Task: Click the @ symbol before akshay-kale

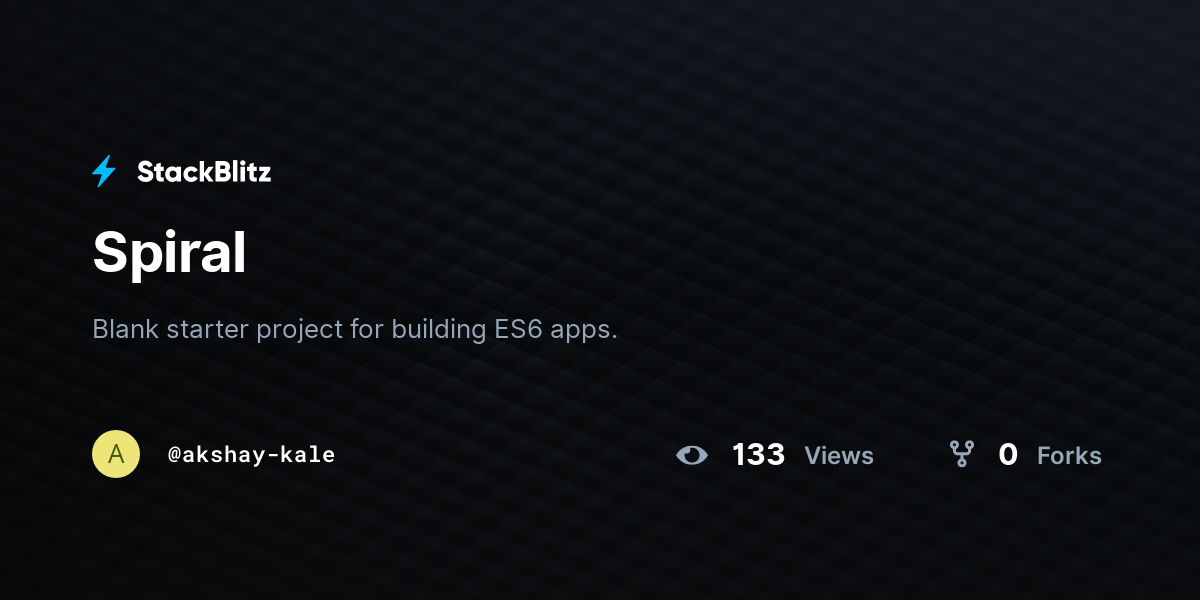Action: point(174,455)
